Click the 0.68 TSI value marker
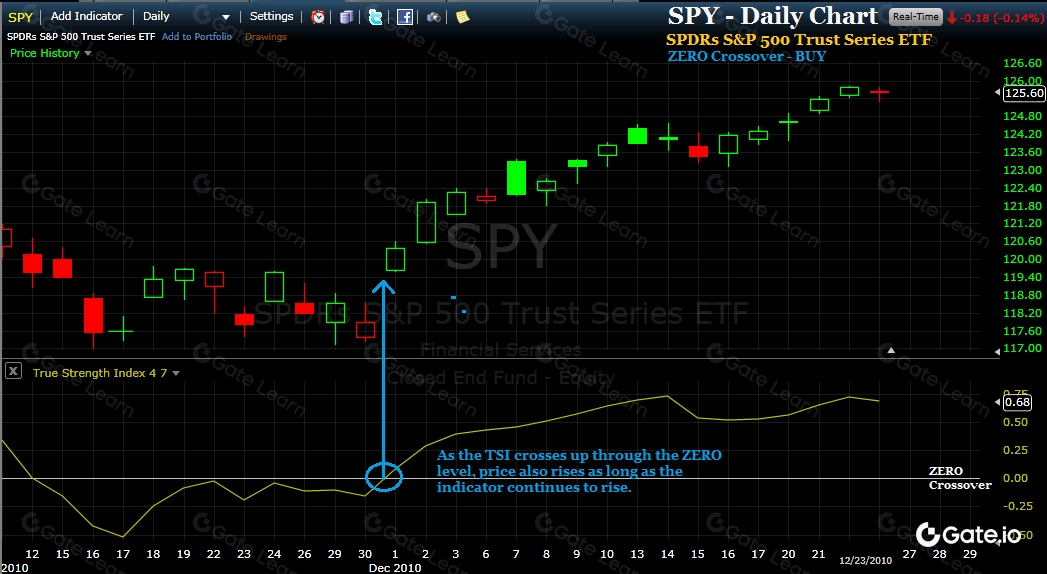This screenshot has height=574, width=1047. coord(1018,402)
